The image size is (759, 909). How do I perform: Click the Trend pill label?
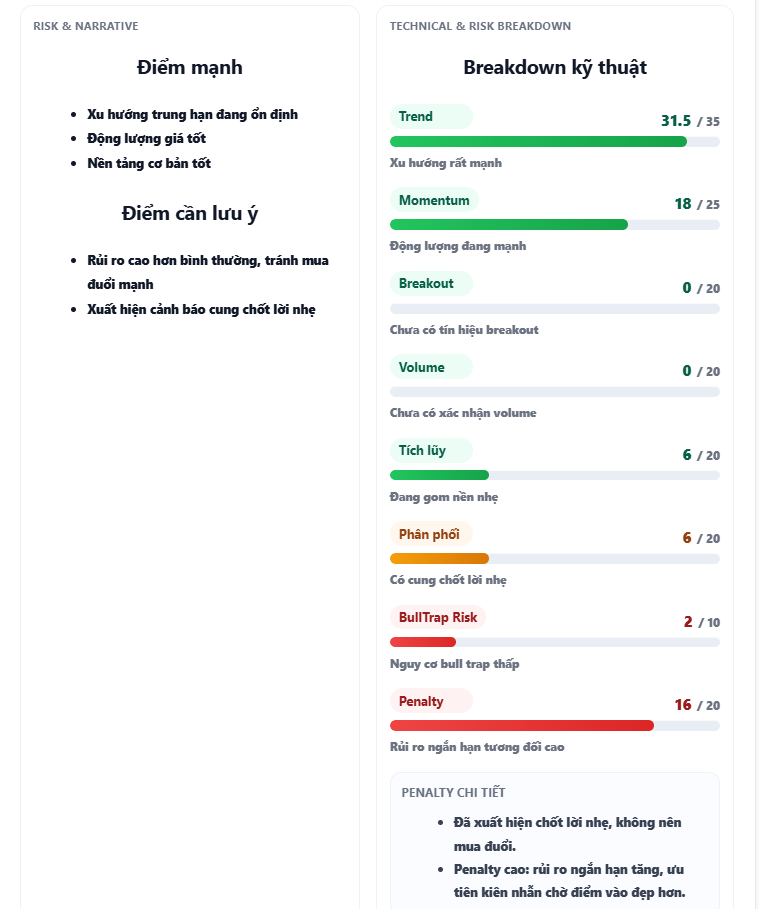coord(416,117)
